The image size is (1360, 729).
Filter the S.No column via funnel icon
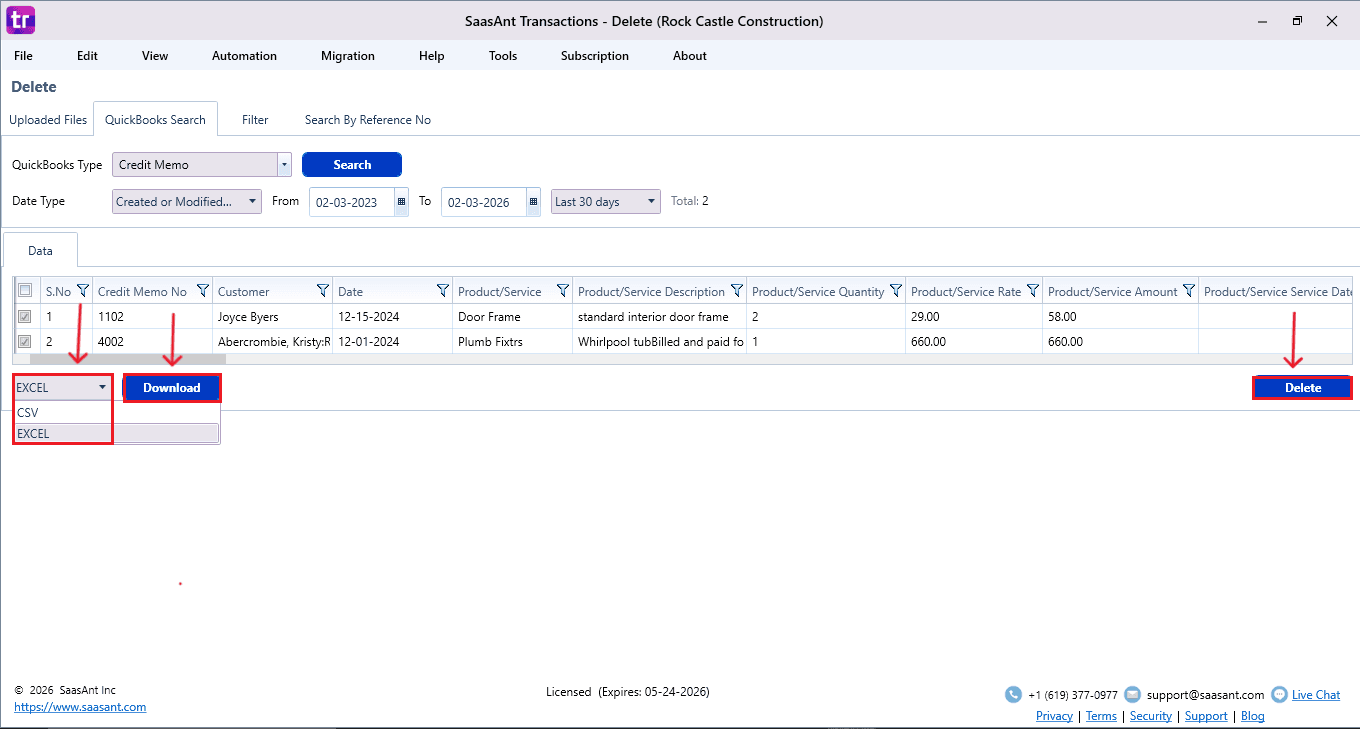pyautogui.click(x=83, y=291)
